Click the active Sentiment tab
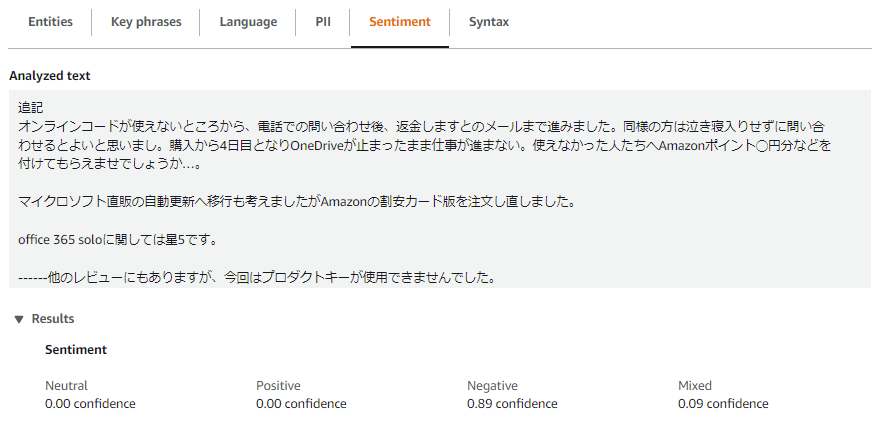 point(399,22)
